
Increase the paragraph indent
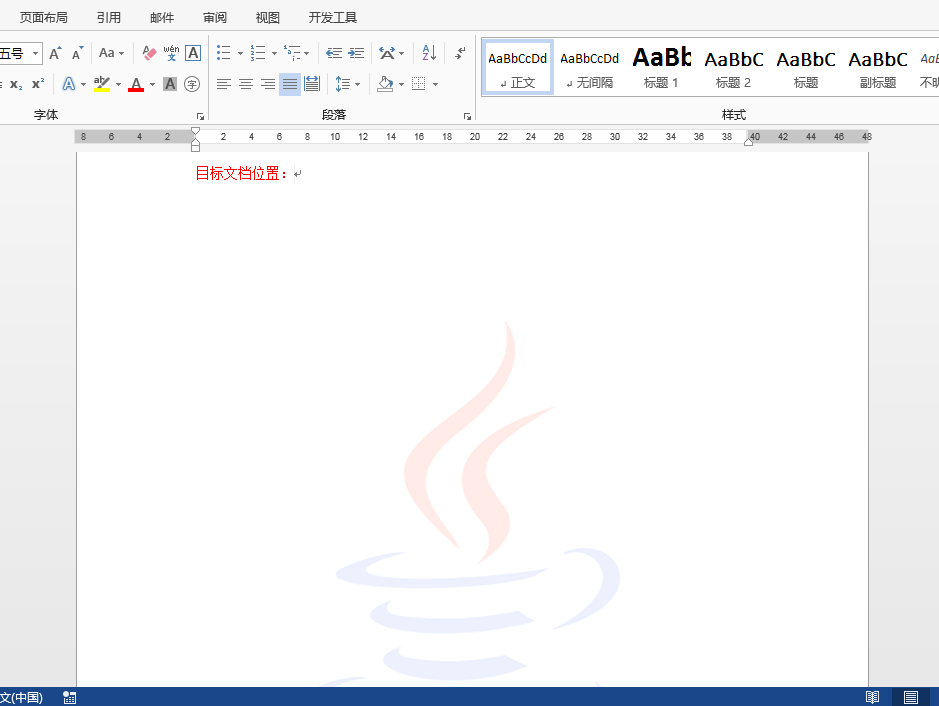coord(356,53)
